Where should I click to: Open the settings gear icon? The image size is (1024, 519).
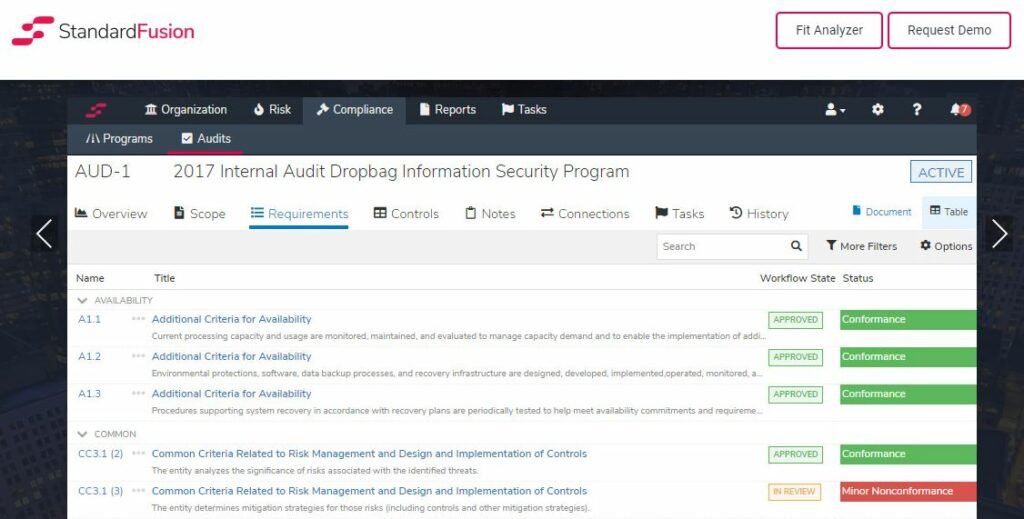(x=878, y=110)
